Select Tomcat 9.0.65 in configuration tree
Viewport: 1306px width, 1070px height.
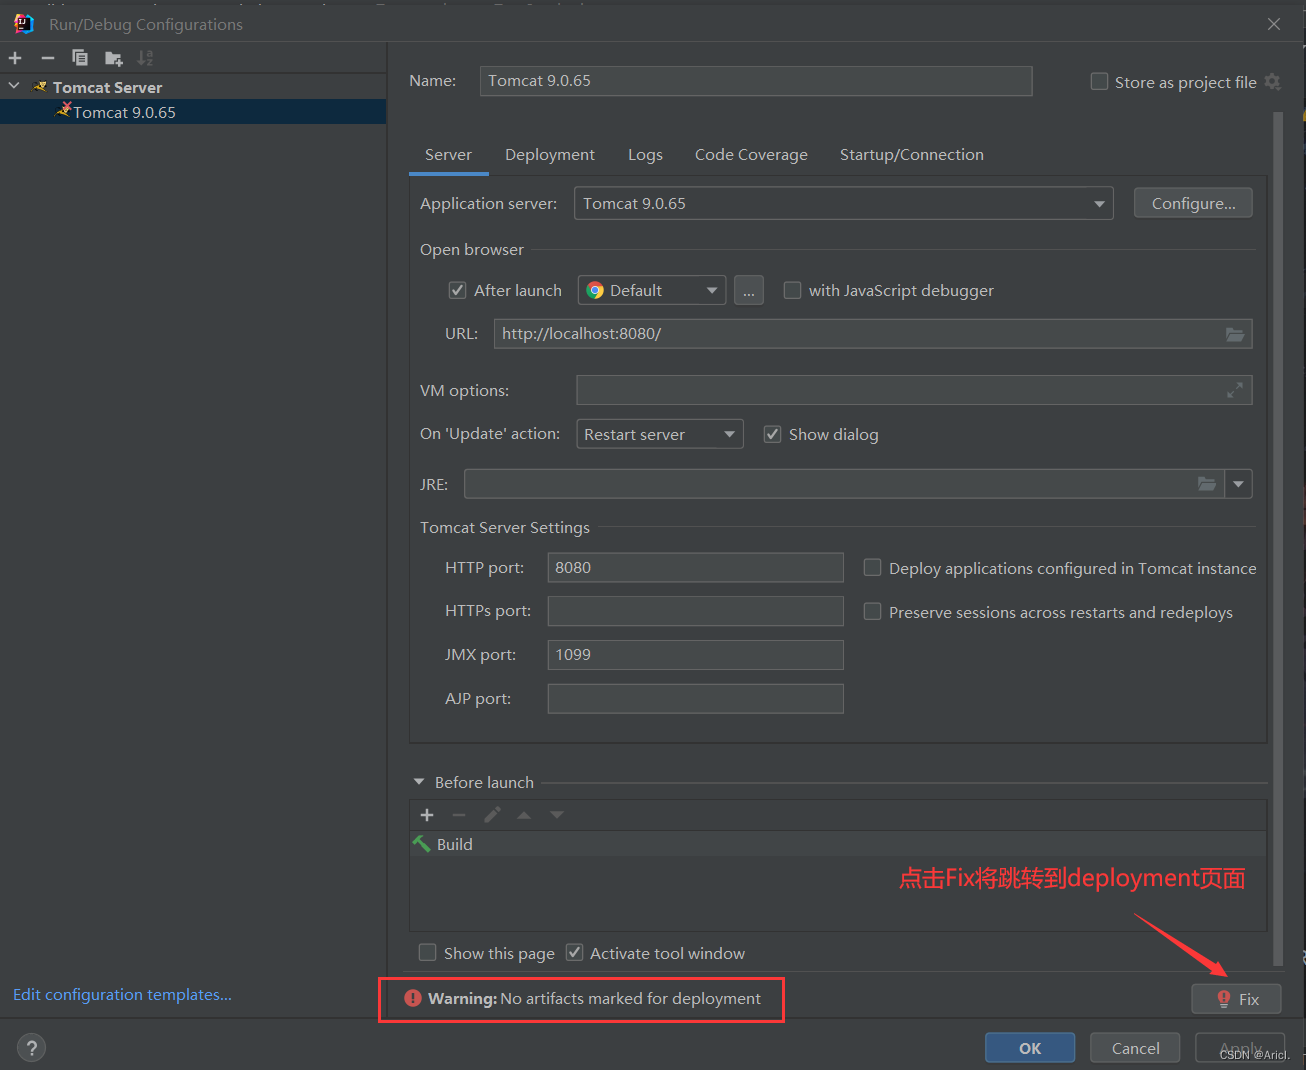pos(193,112)
